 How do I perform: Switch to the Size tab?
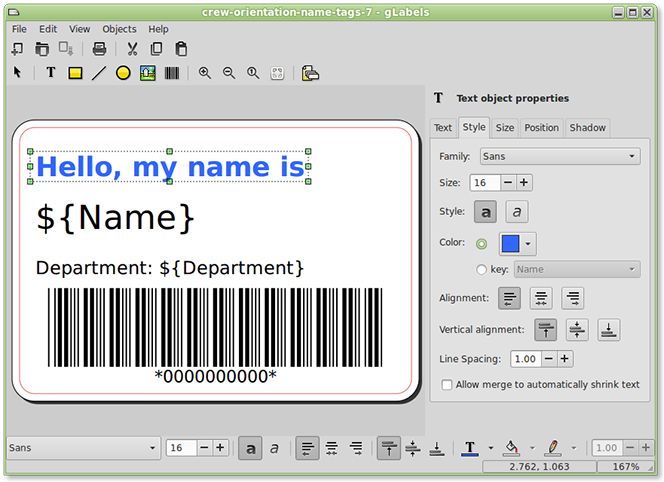505,127
